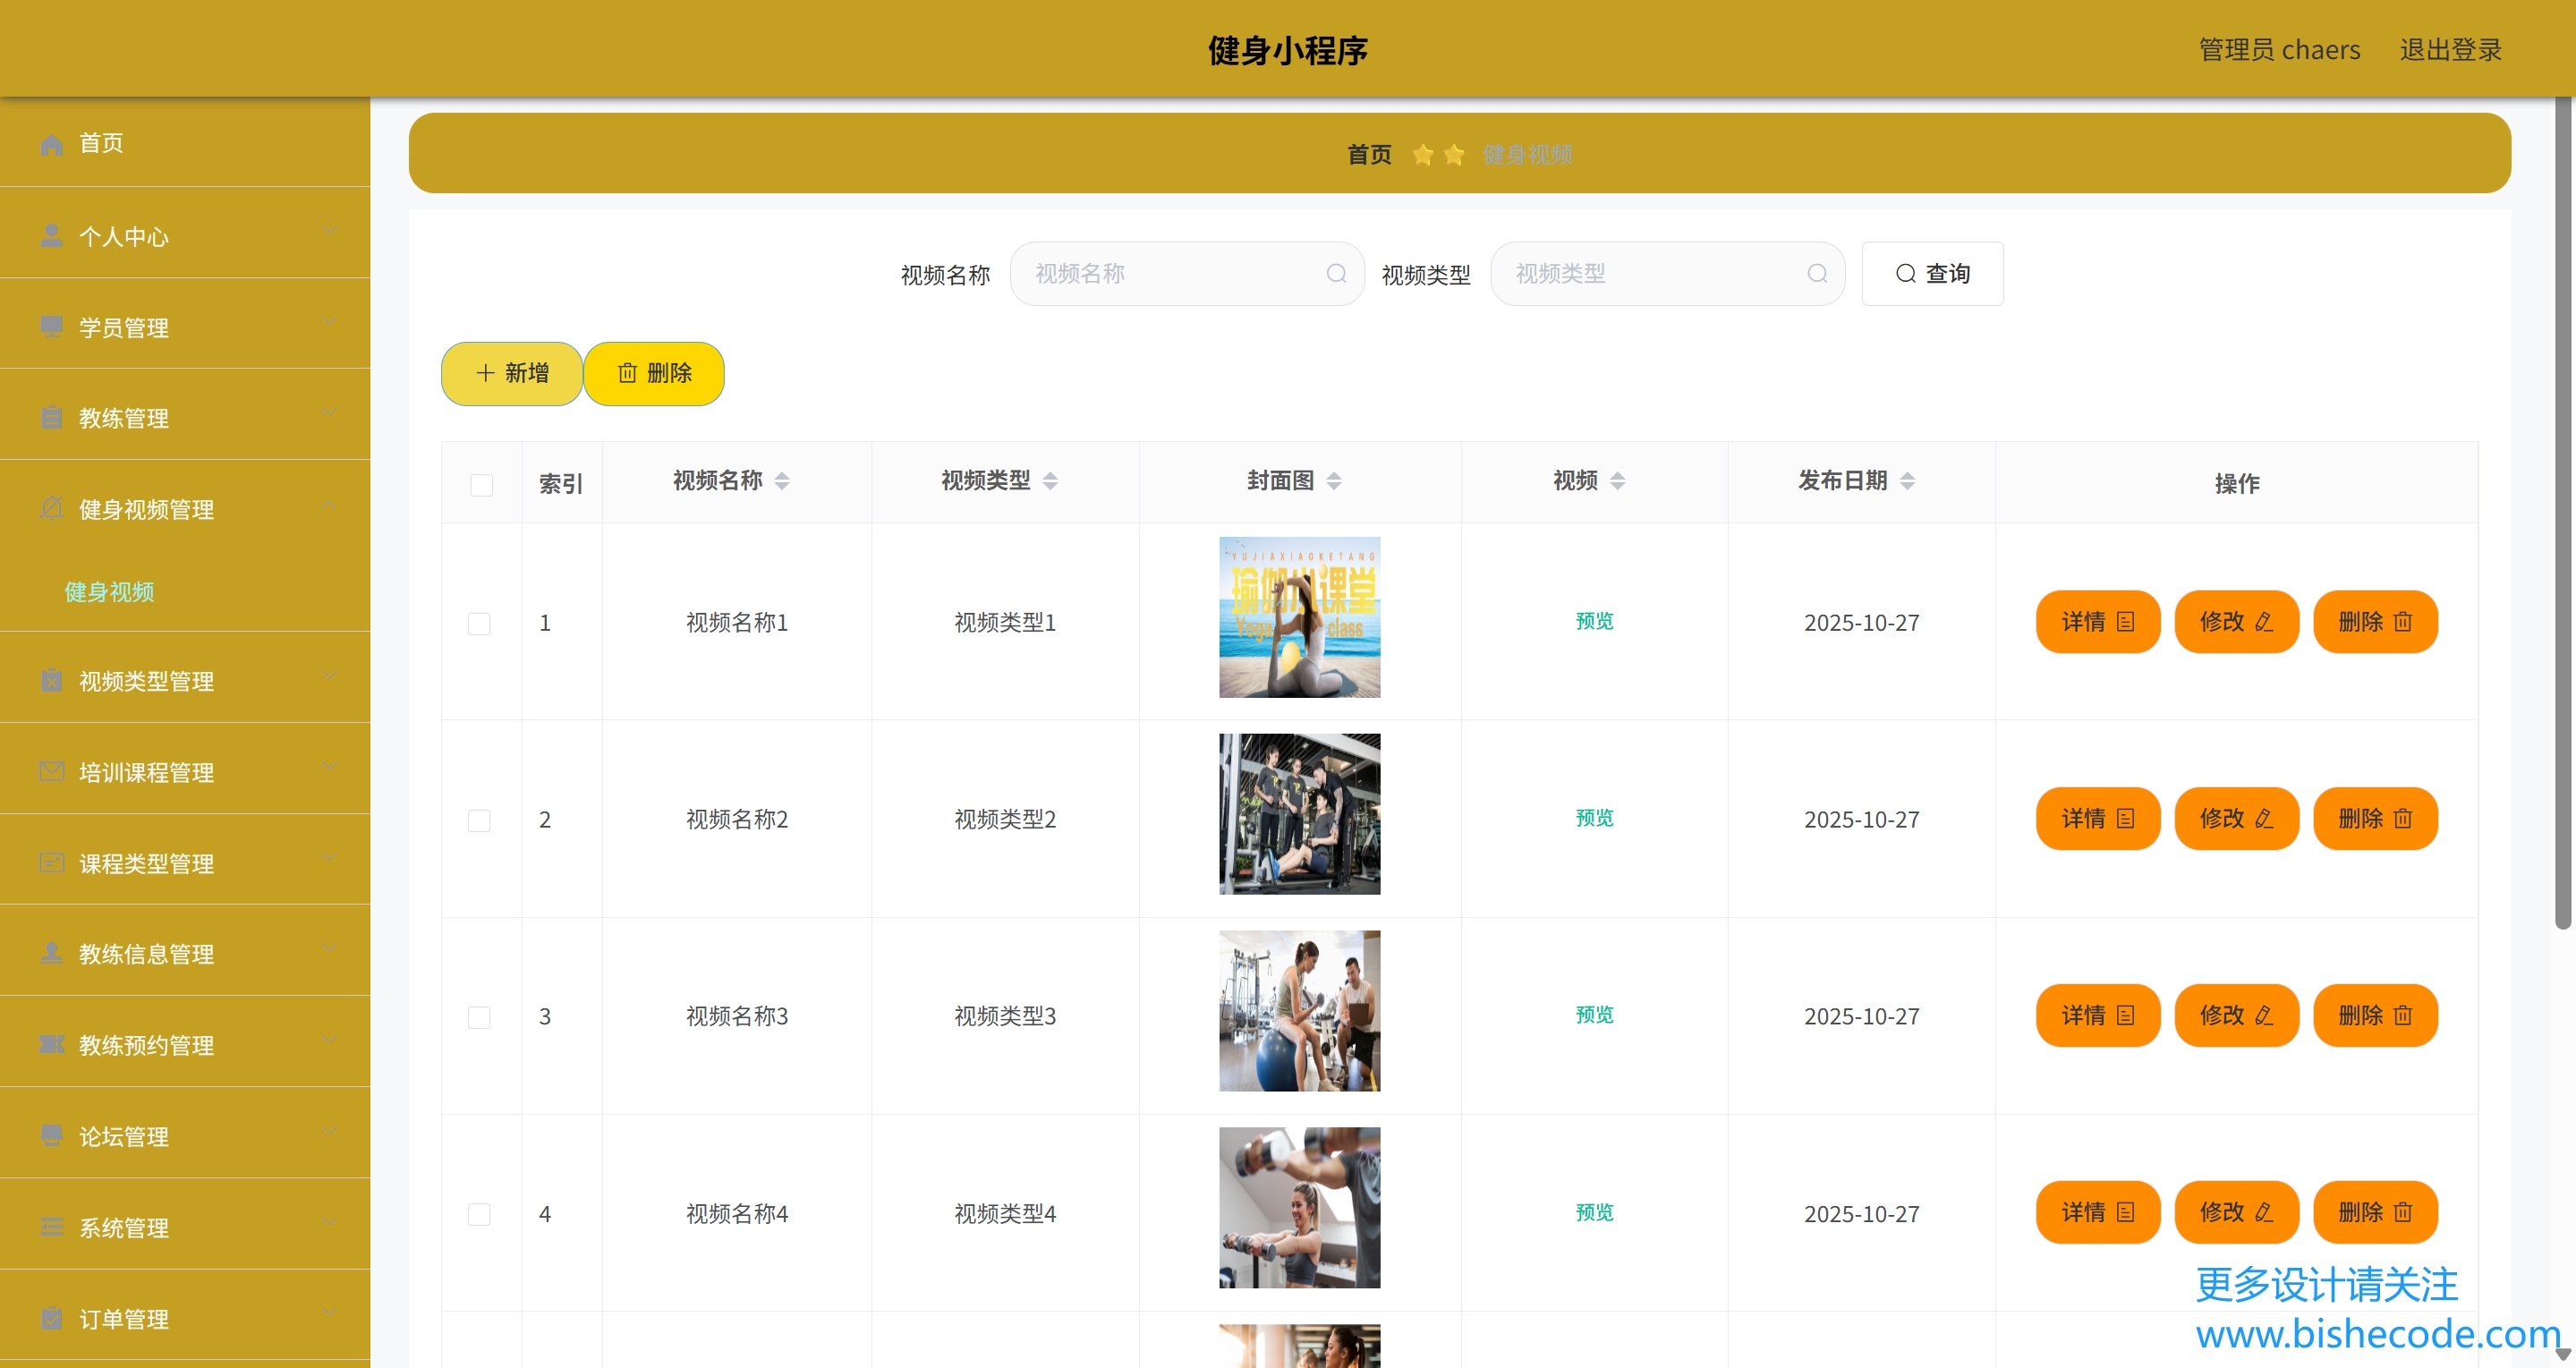Click the 新增 add button
This screenshot has height=1368, width=2576.
(x=511, y=373)
